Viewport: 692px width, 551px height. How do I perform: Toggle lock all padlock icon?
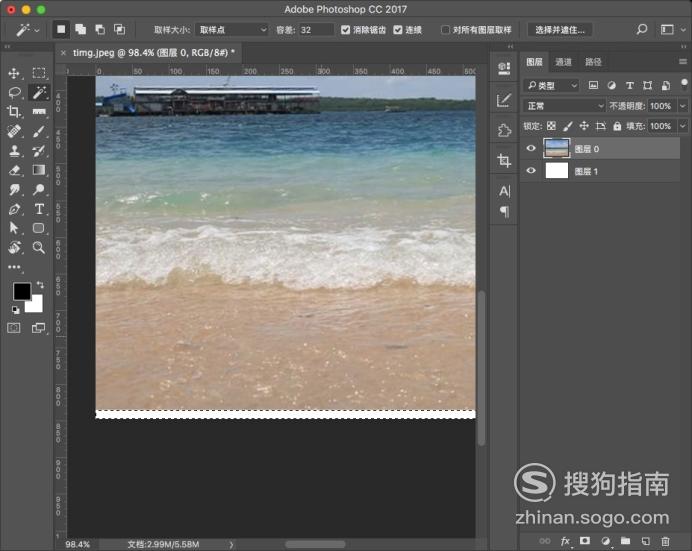pos(617,126)
